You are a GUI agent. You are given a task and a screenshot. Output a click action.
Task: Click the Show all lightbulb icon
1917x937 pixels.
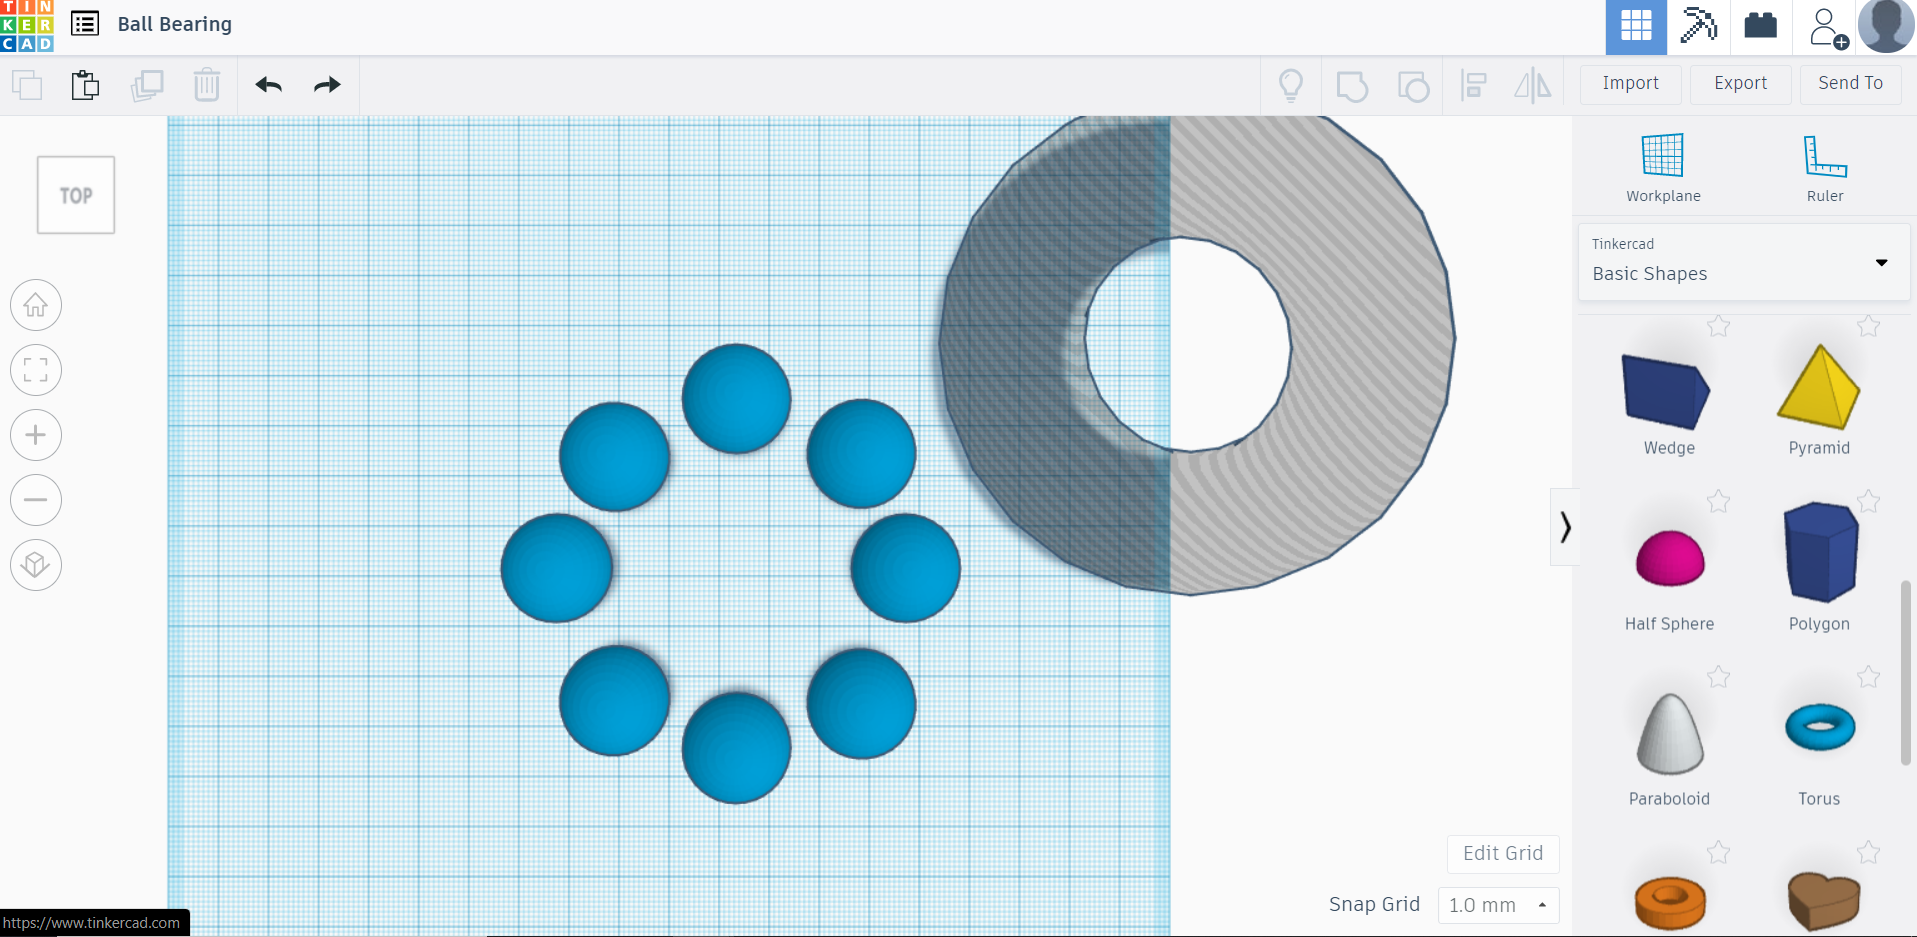1291,85
